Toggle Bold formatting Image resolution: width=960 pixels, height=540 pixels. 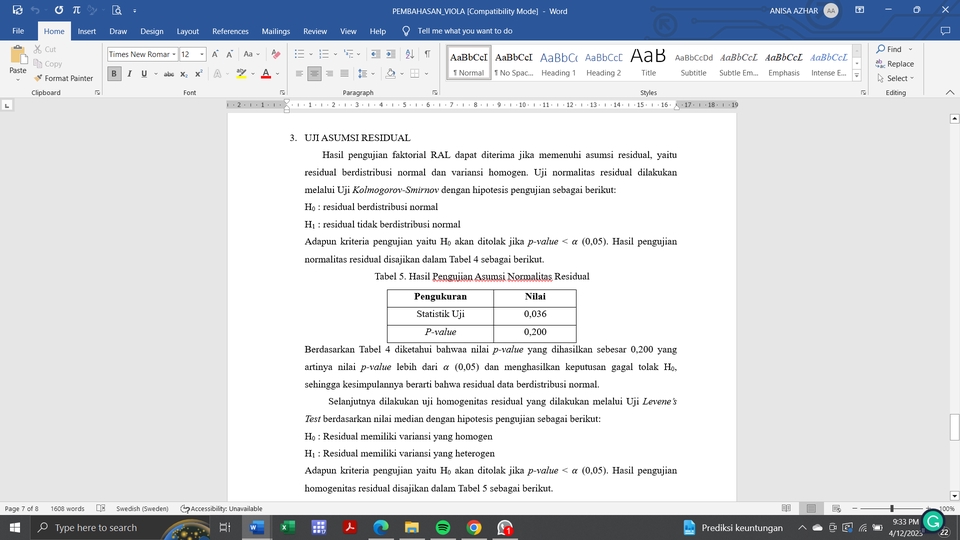[114, 74]
